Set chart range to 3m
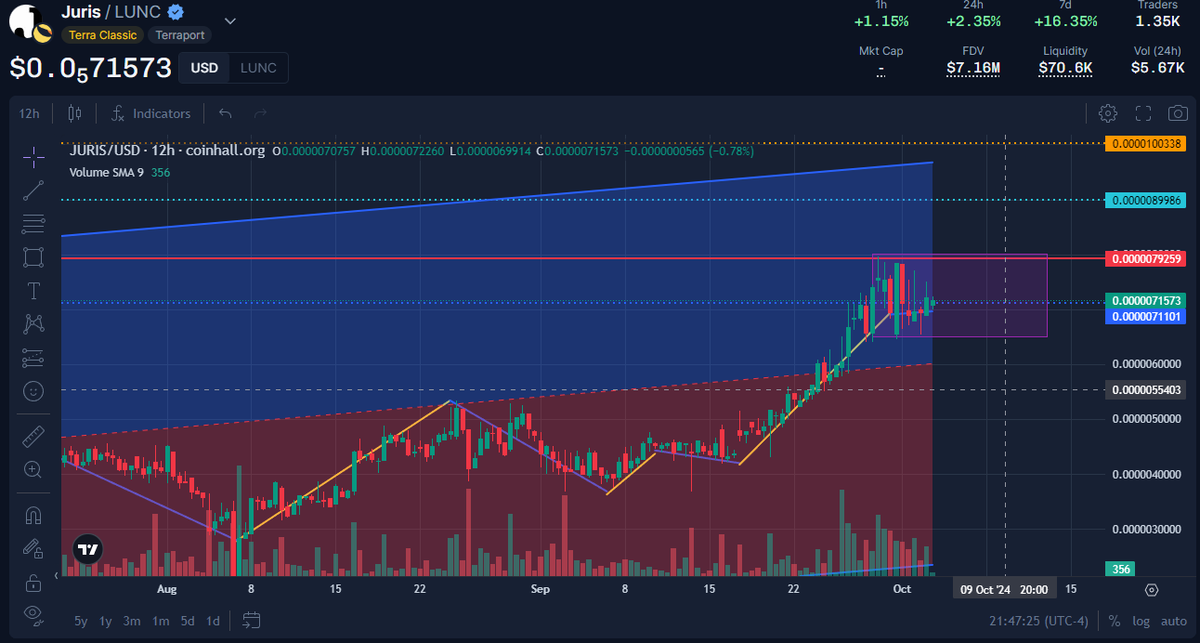1200x643 pixels. (x=132, y=620)
